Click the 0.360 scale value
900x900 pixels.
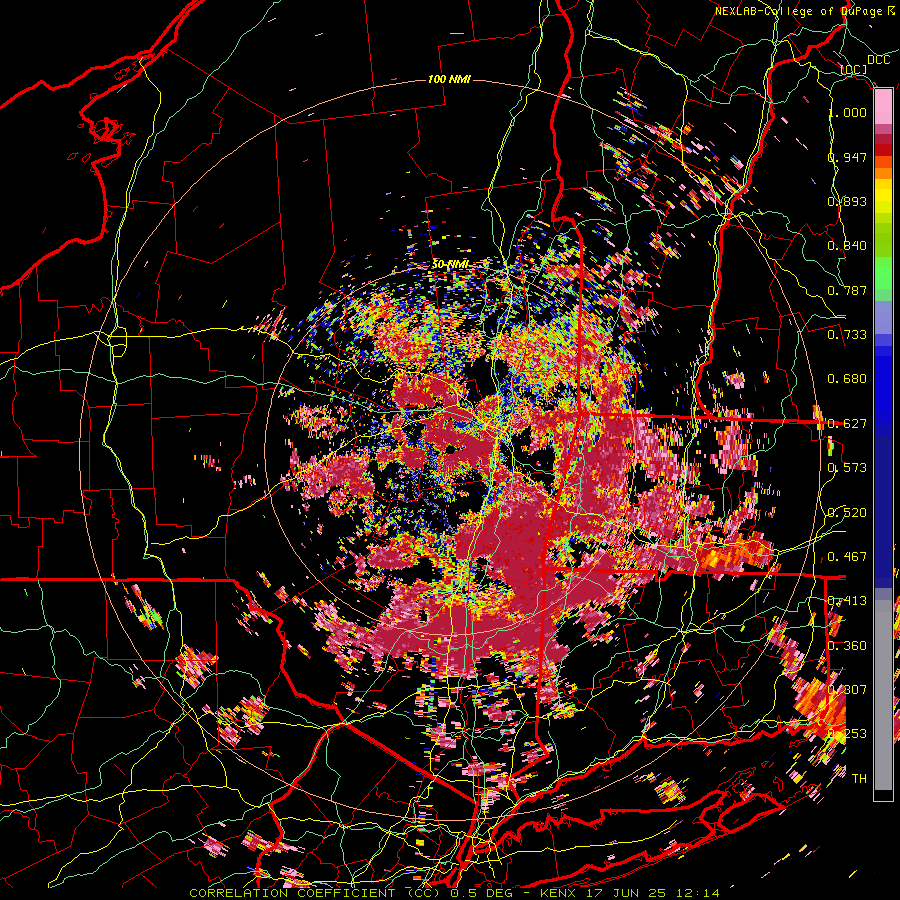[847, 646]
